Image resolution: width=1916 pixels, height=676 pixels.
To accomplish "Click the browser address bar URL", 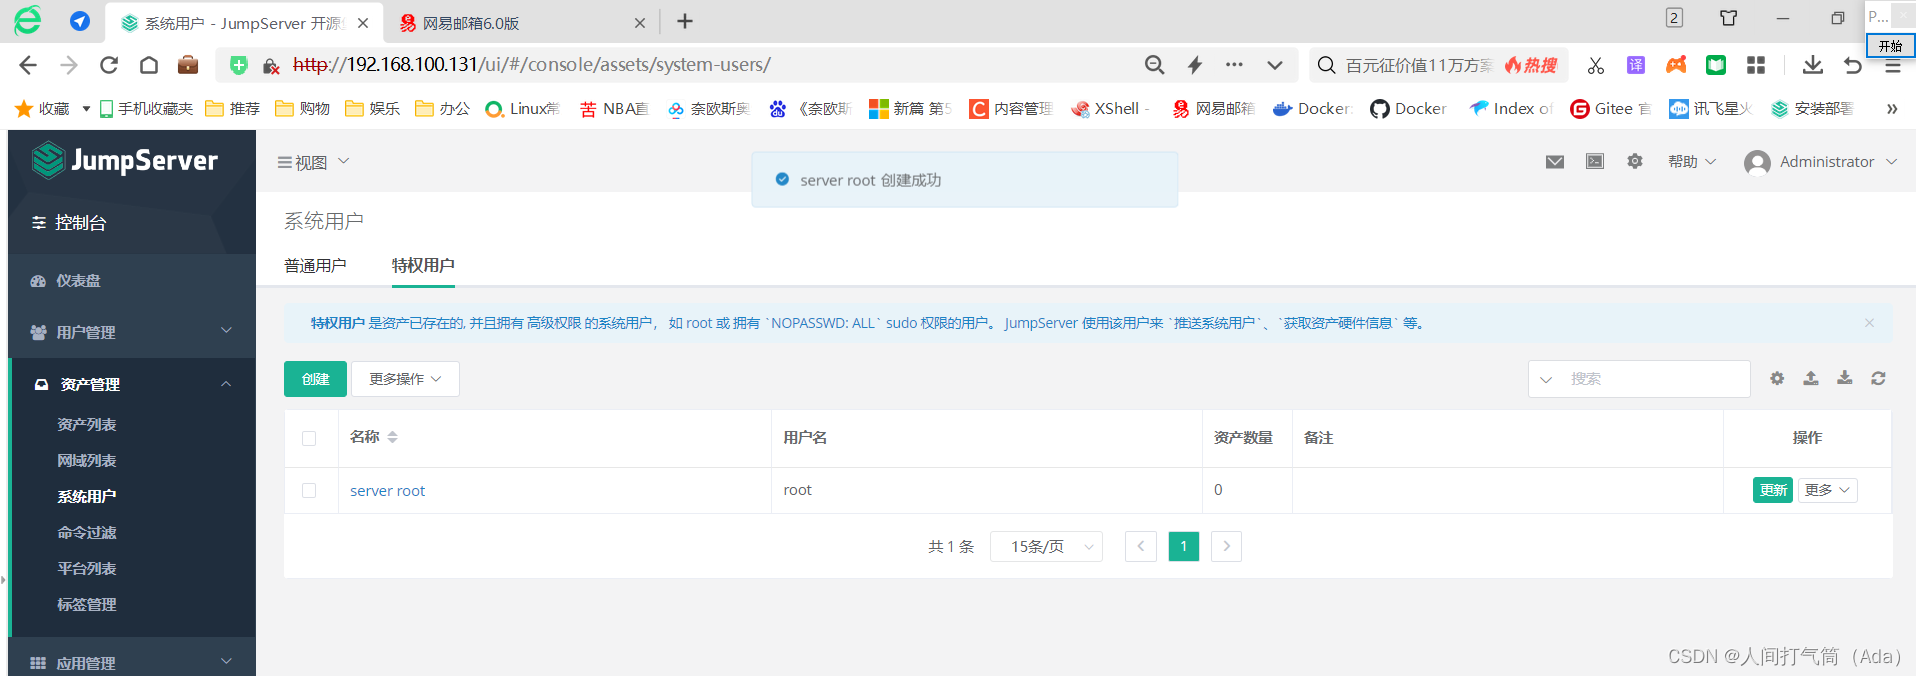I will pyautogui.click(x=532, y=65).
